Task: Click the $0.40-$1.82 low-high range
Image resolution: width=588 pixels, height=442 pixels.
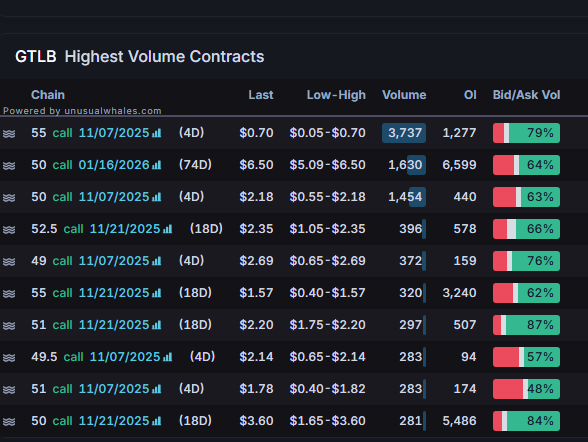Action: pyautogui.click(x=327, y=389)
